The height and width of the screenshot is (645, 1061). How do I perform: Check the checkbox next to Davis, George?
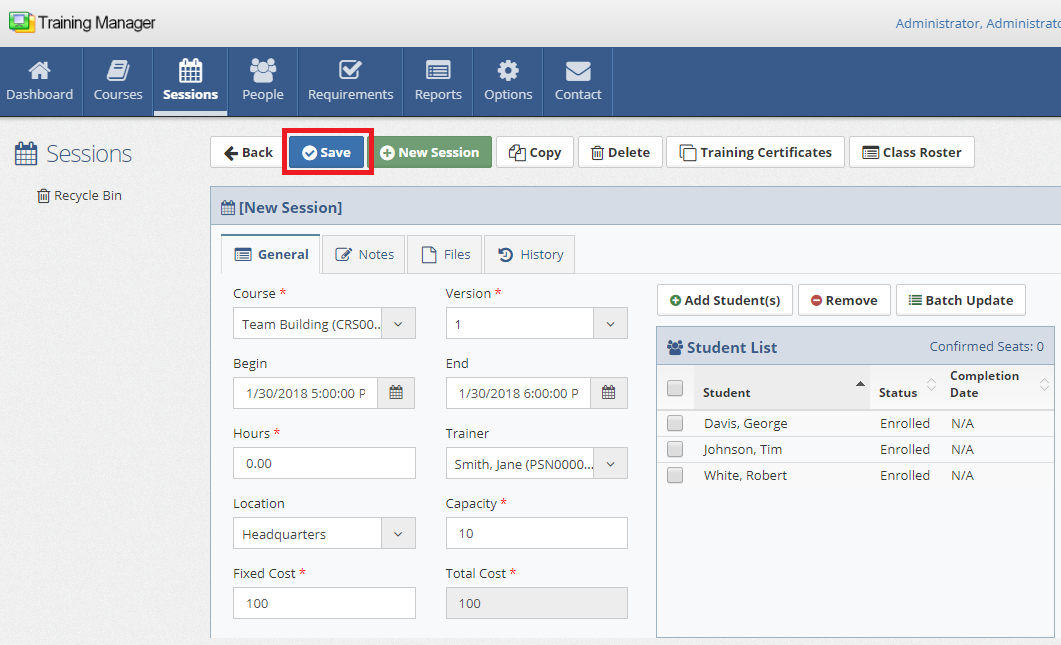(x=675, y=423)
